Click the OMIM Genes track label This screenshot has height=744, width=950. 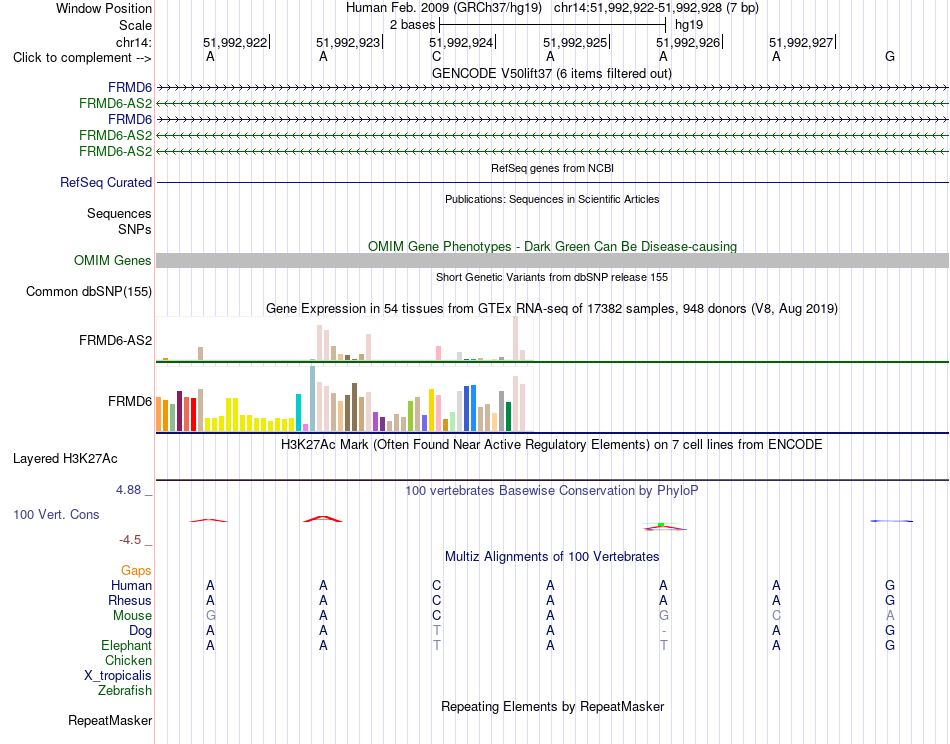(112, 261)
